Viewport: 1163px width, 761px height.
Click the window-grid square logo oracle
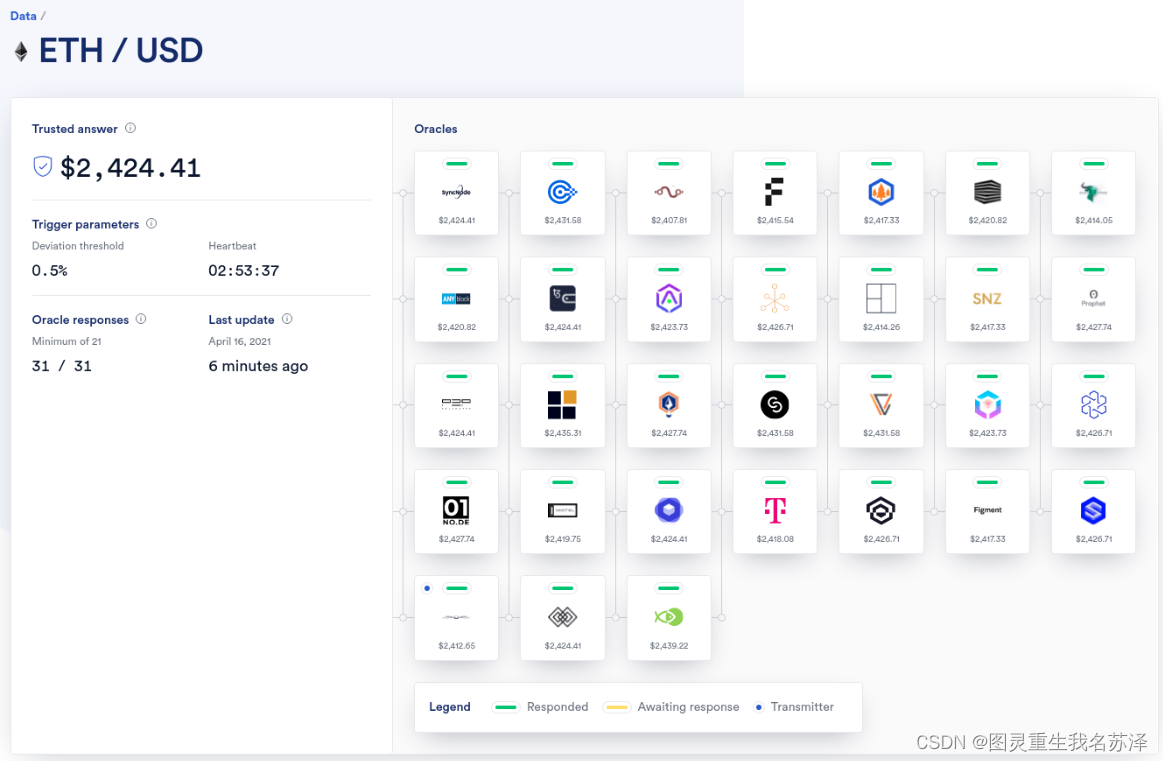click(881, 298)
